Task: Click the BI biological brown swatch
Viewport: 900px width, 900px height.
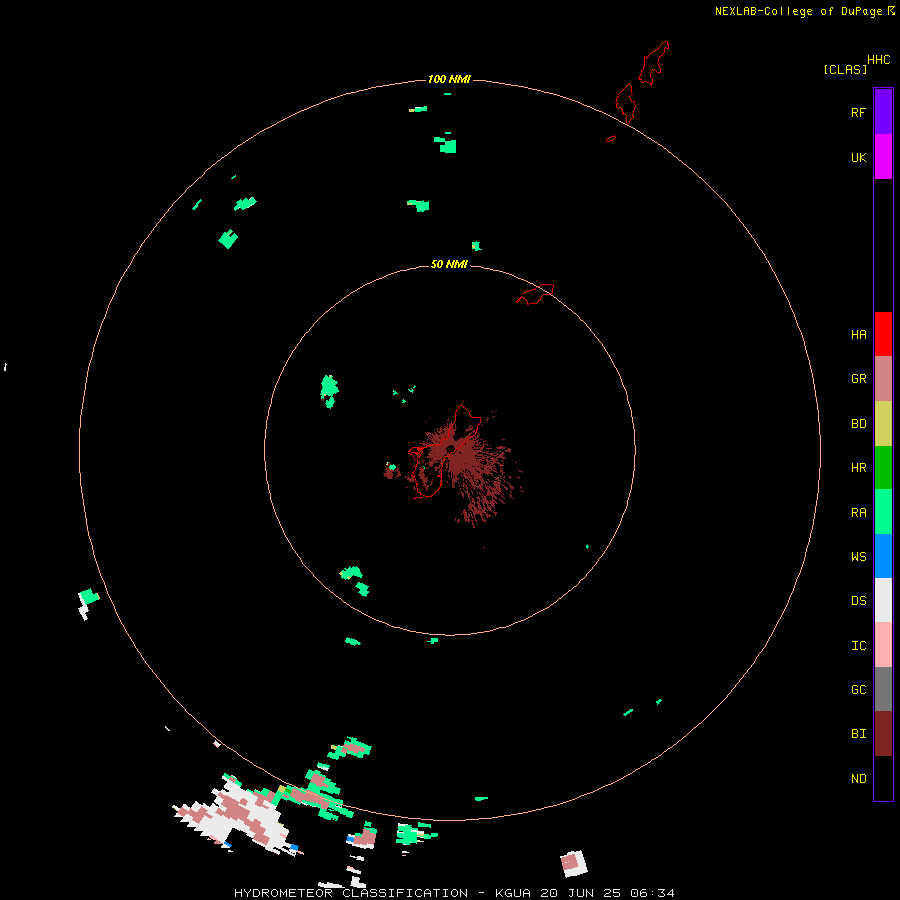Action: pos(883,734)
